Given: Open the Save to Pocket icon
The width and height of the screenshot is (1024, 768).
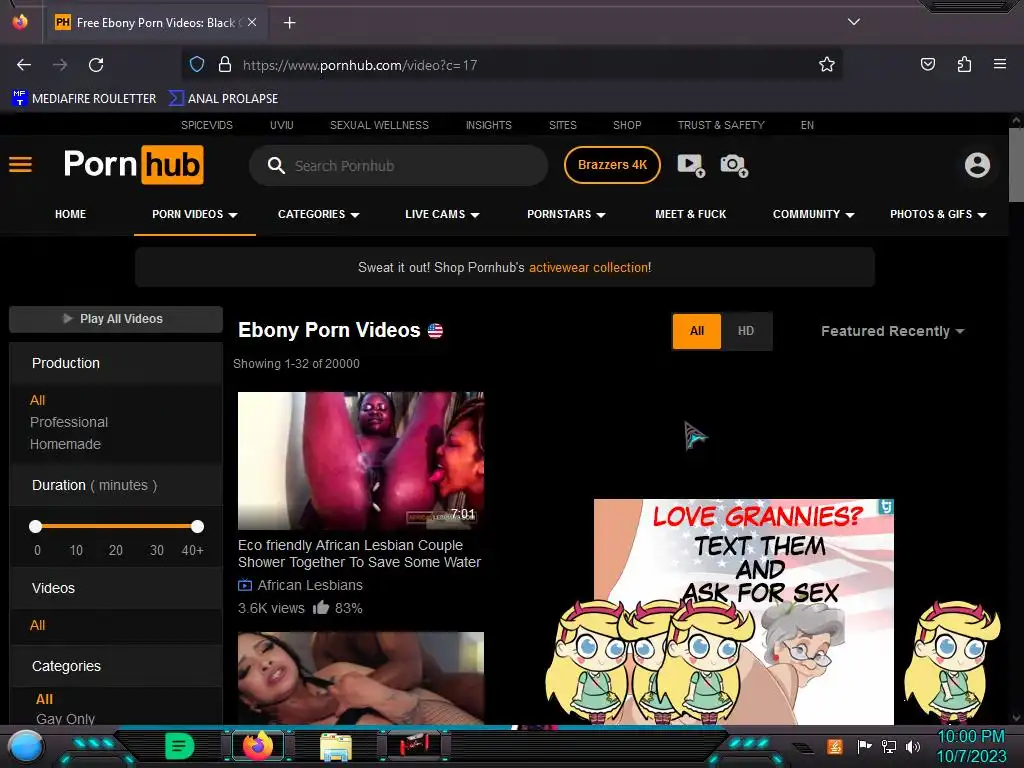Looking at the screenshot, I should click(x=928, y=64).
